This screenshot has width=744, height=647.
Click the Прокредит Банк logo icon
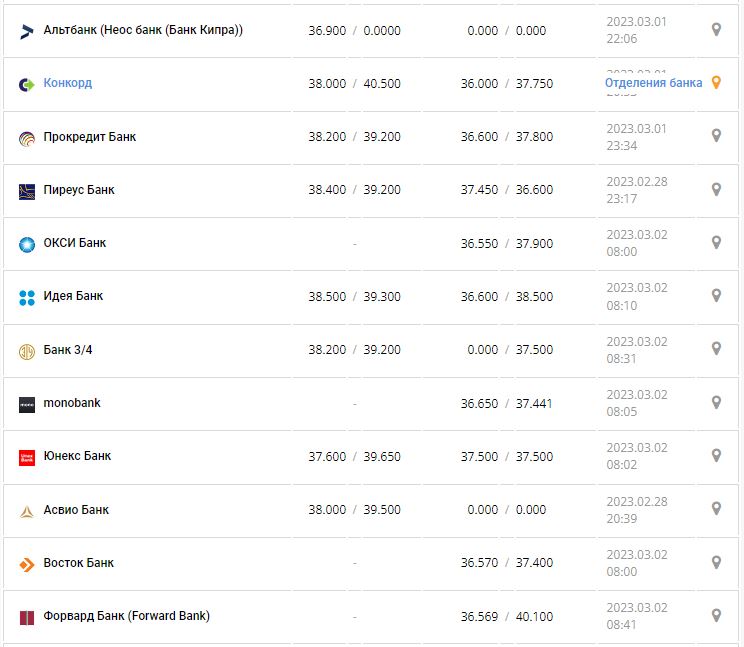coord(27,138)
